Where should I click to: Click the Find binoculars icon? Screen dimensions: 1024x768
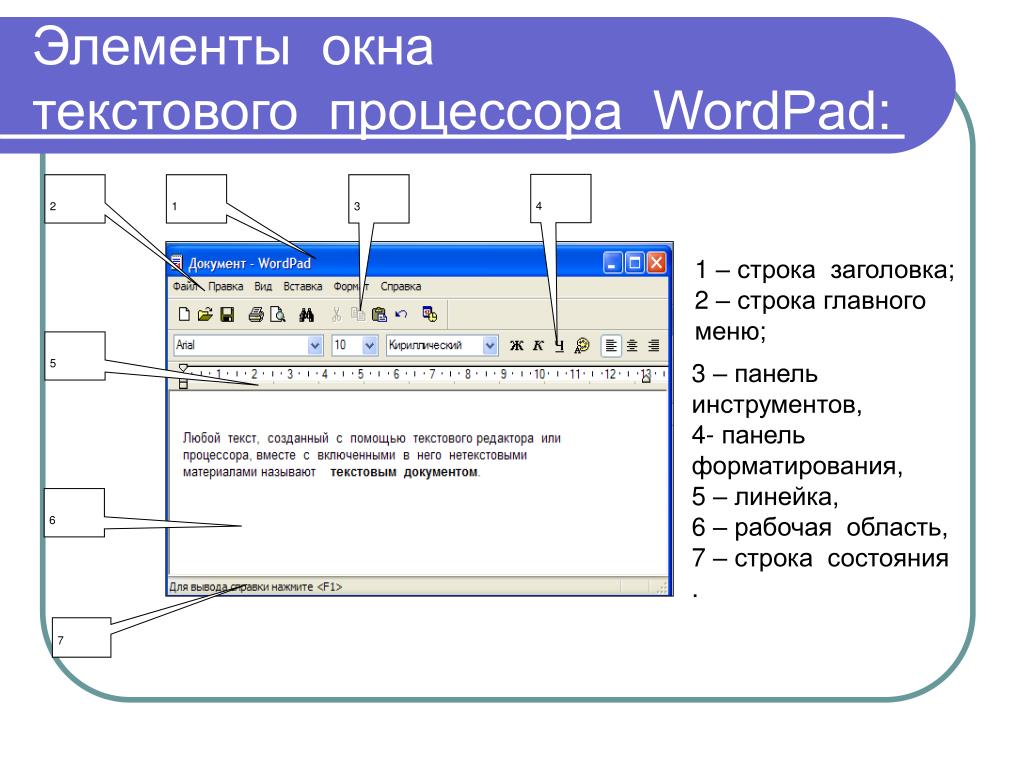306,315
